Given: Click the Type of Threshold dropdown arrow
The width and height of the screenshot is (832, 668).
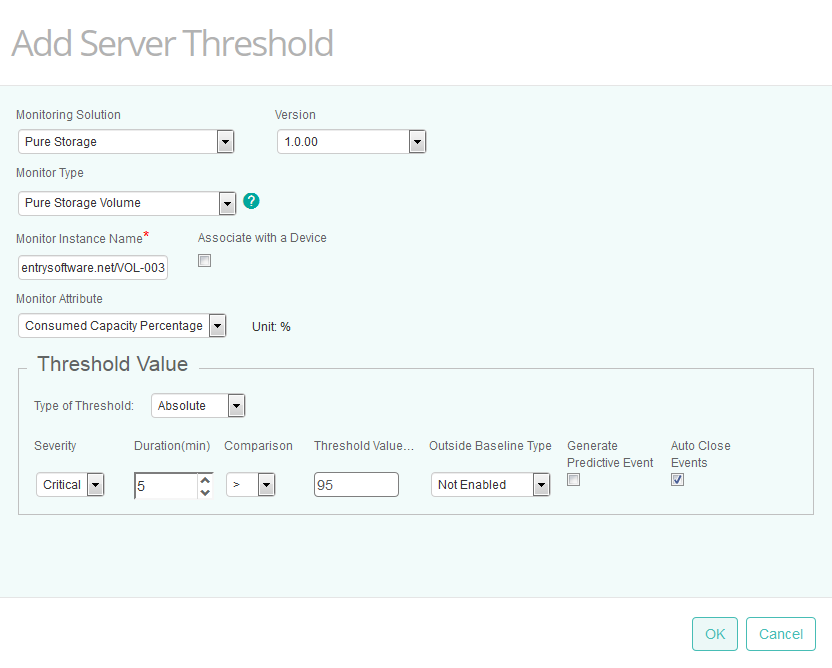Looking at the screenshot, I should point(236,405).
